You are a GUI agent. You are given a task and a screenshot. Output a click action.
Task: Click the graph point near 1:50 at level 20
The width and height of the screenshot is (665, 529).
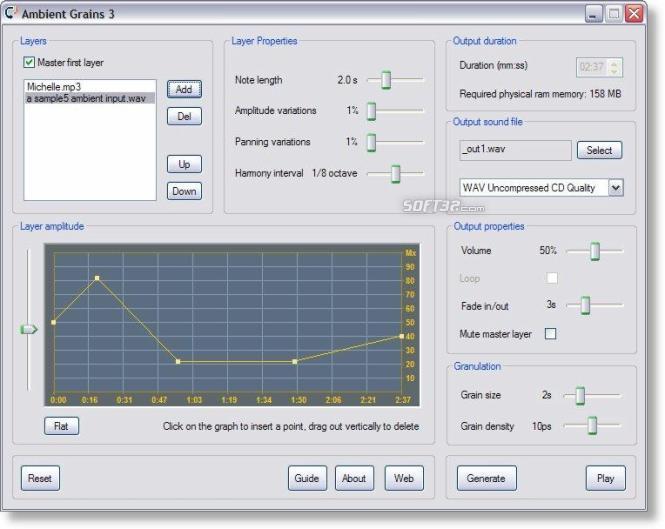295,362
